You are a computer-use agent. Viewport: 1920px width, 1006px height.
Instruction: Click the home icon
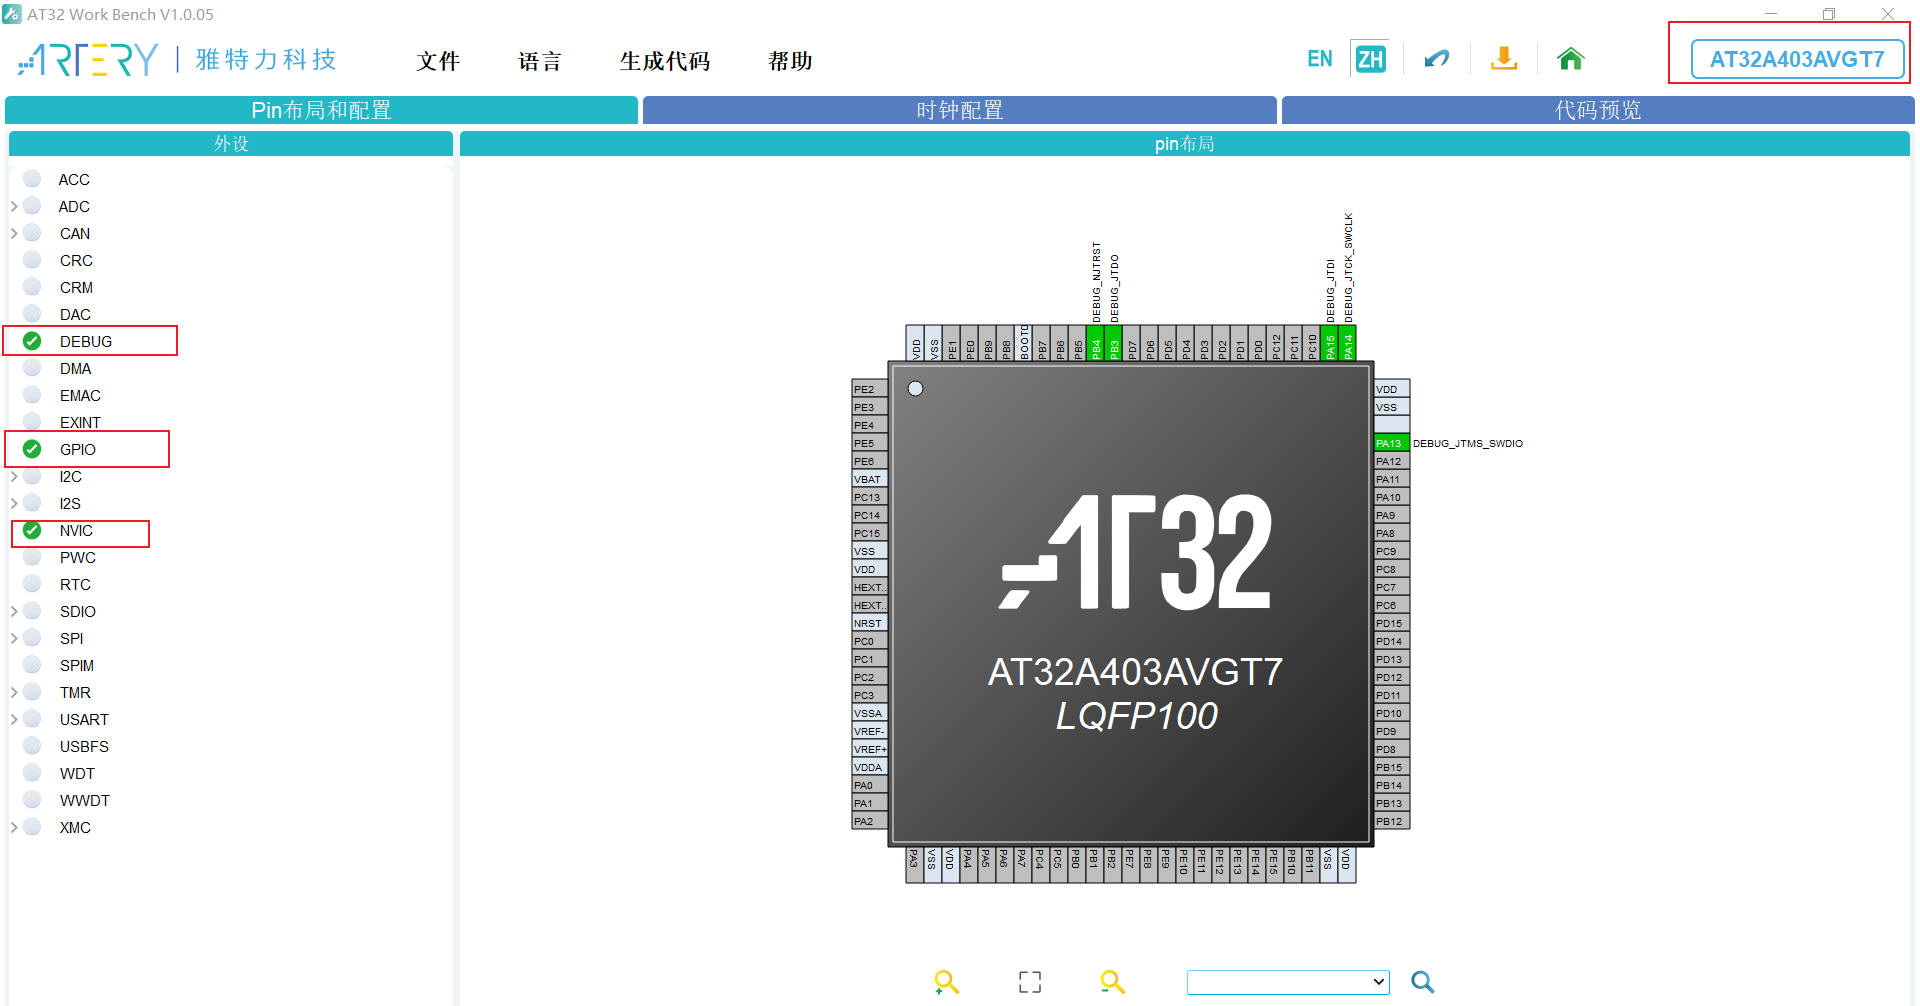(x=1569, y=58)
